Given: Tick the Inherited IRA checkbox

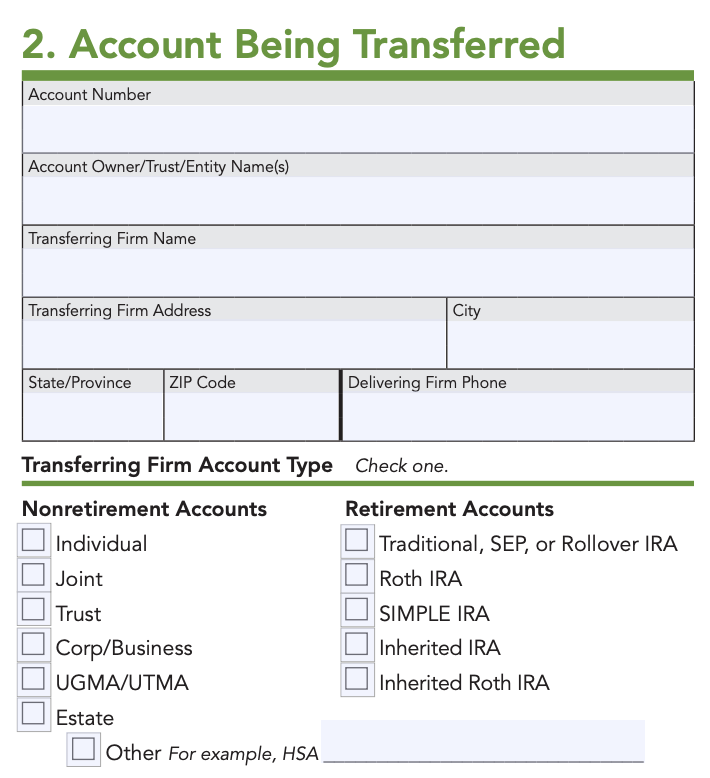Looking at the screenshot, I should click(x=356, y=644).
